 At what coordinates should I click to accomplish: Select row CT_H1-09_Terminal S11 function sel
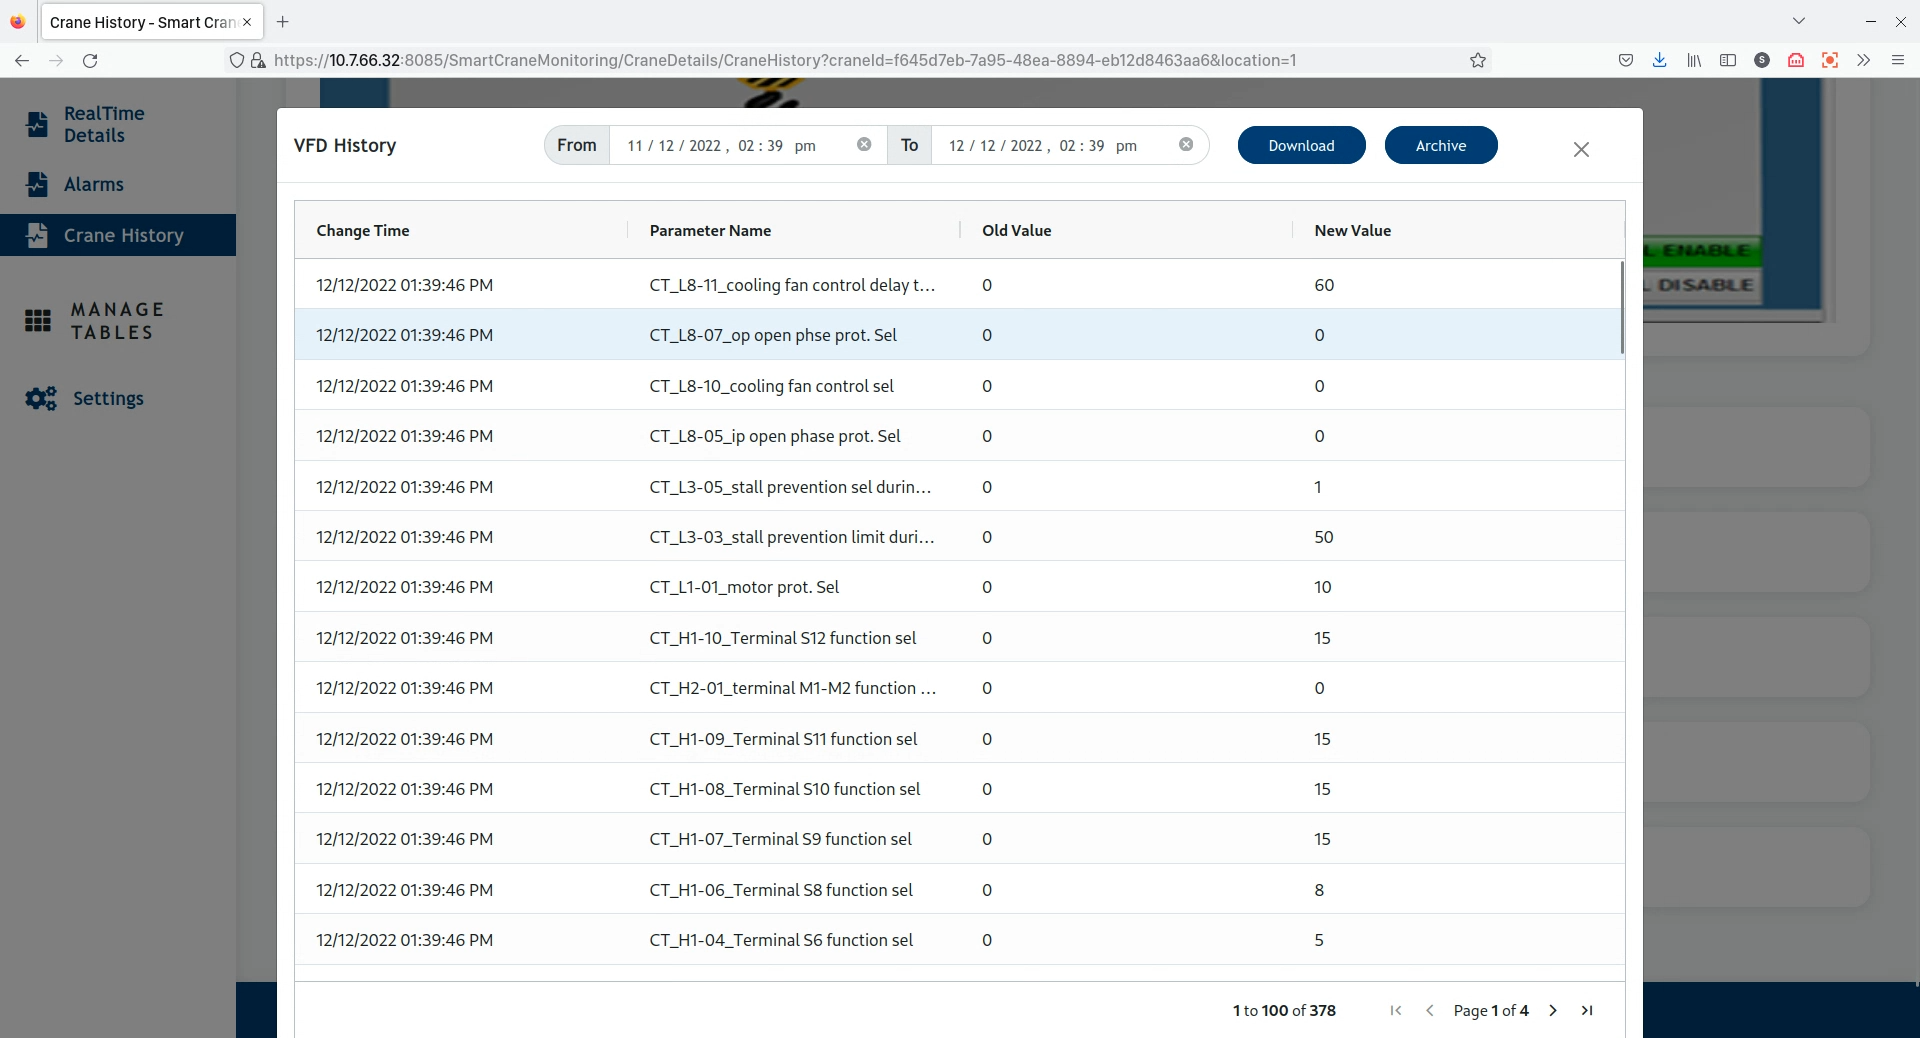coord(958,738)
